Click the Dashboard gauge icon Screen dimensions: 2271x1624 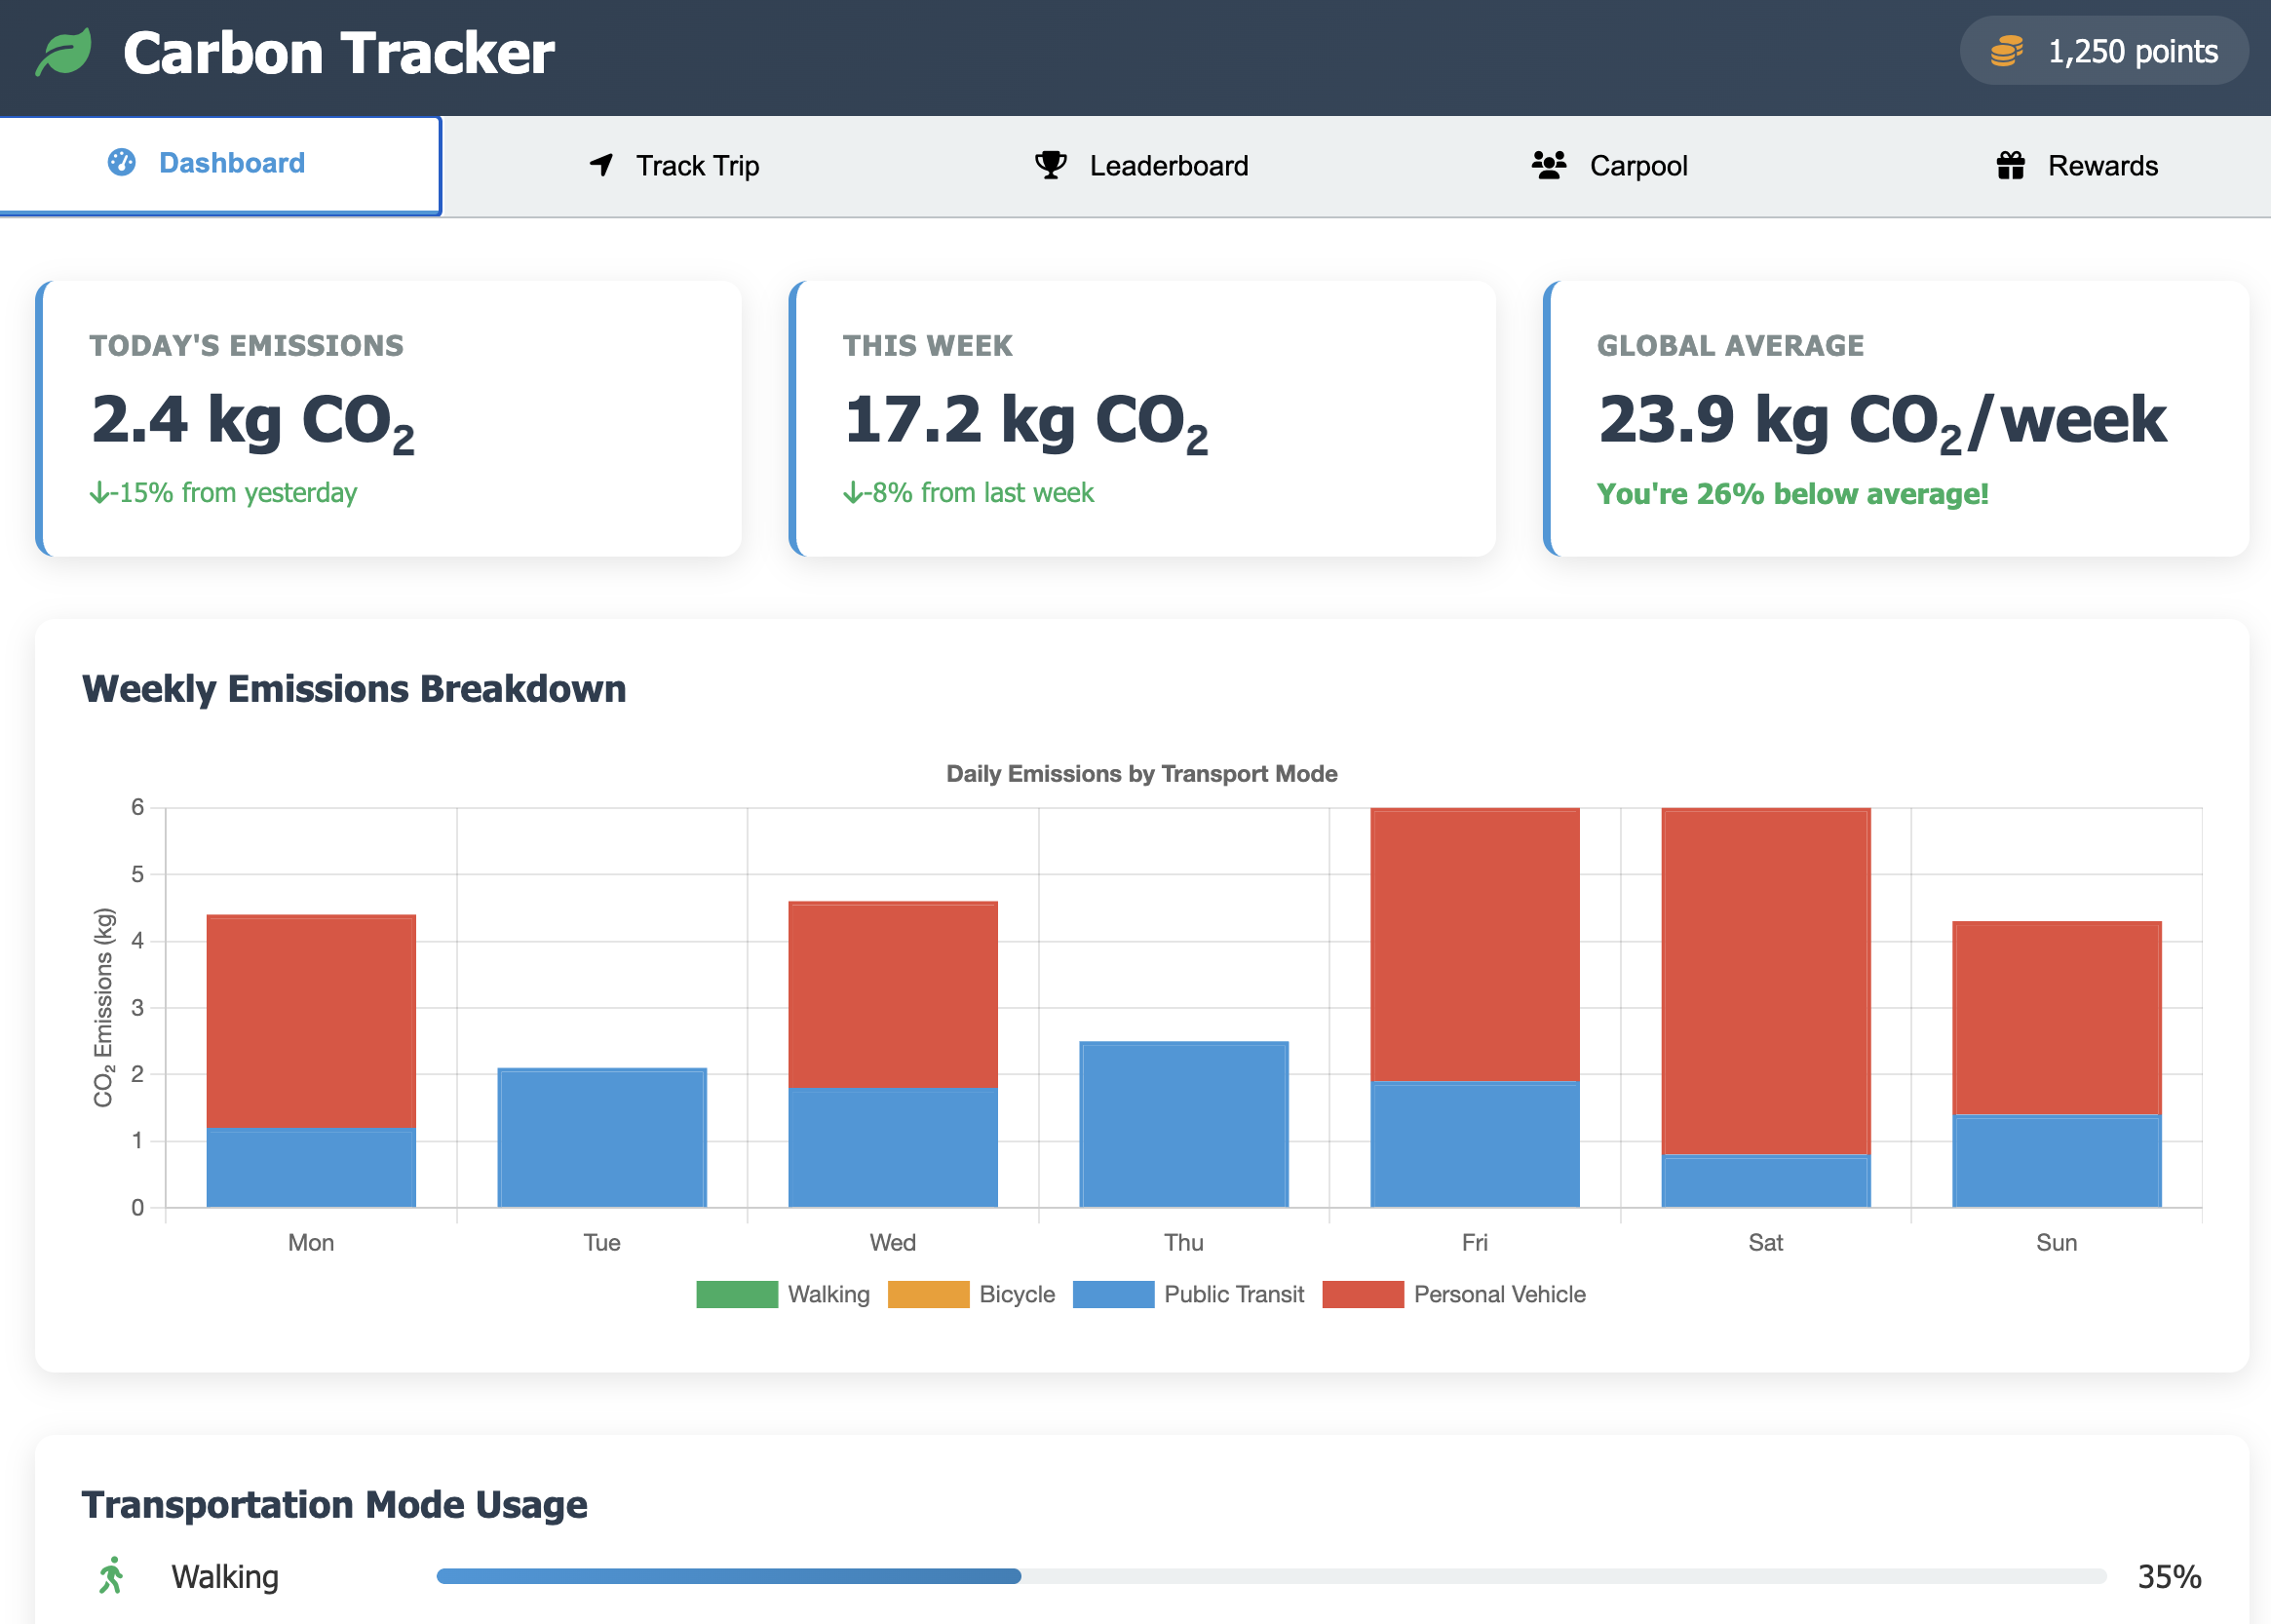tap(122, 163)
